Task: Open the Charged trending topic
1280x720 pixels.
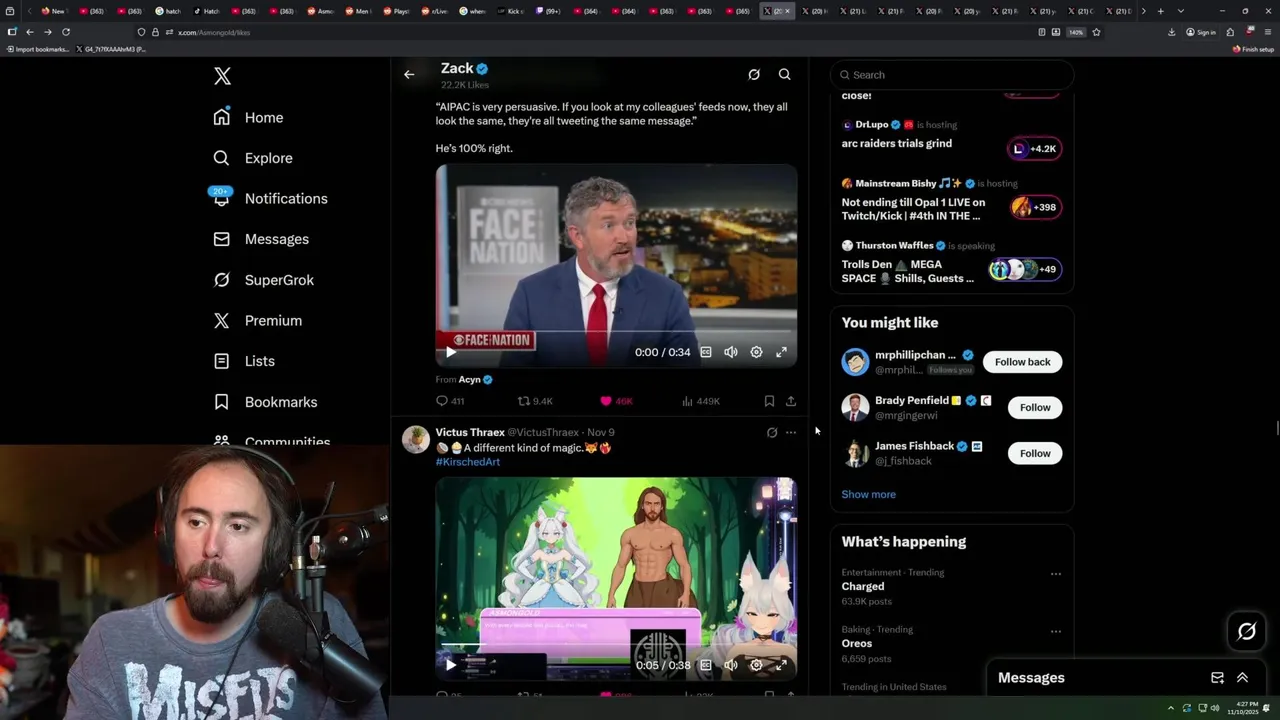Action: click(x=863, y=587)
